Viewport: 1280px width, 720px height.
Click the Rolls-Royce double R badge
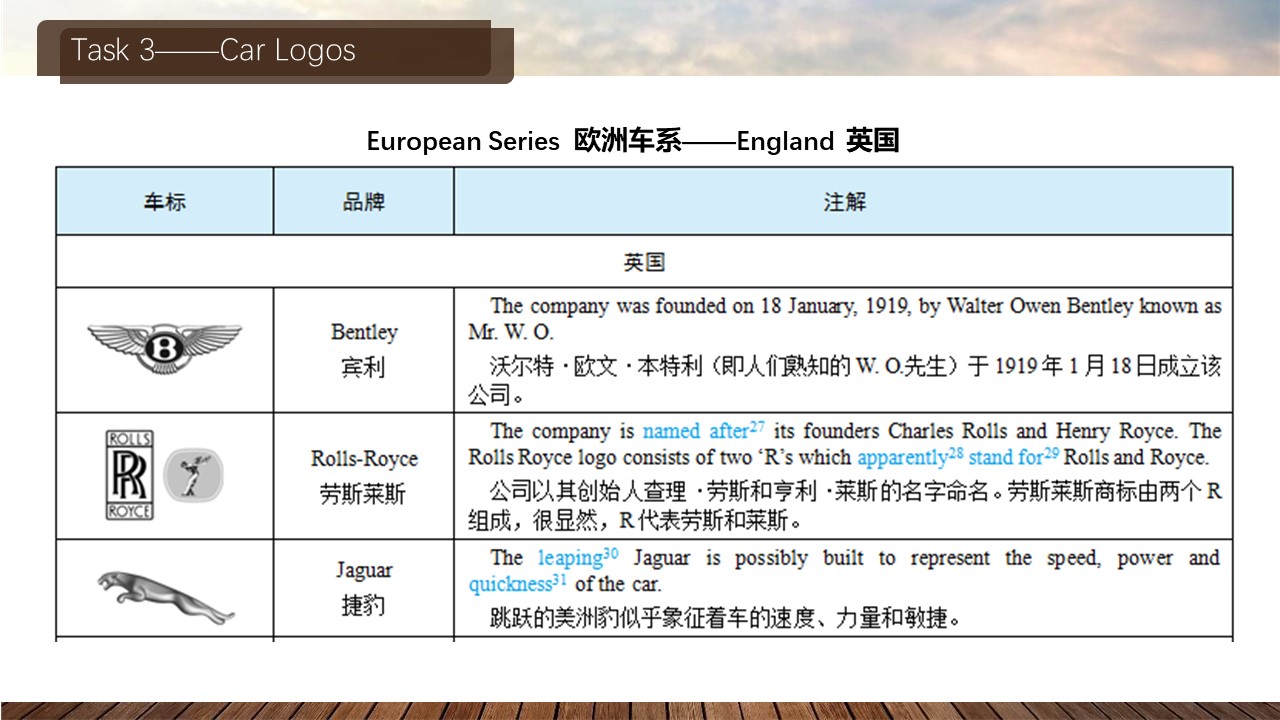[x=130, y=476]
